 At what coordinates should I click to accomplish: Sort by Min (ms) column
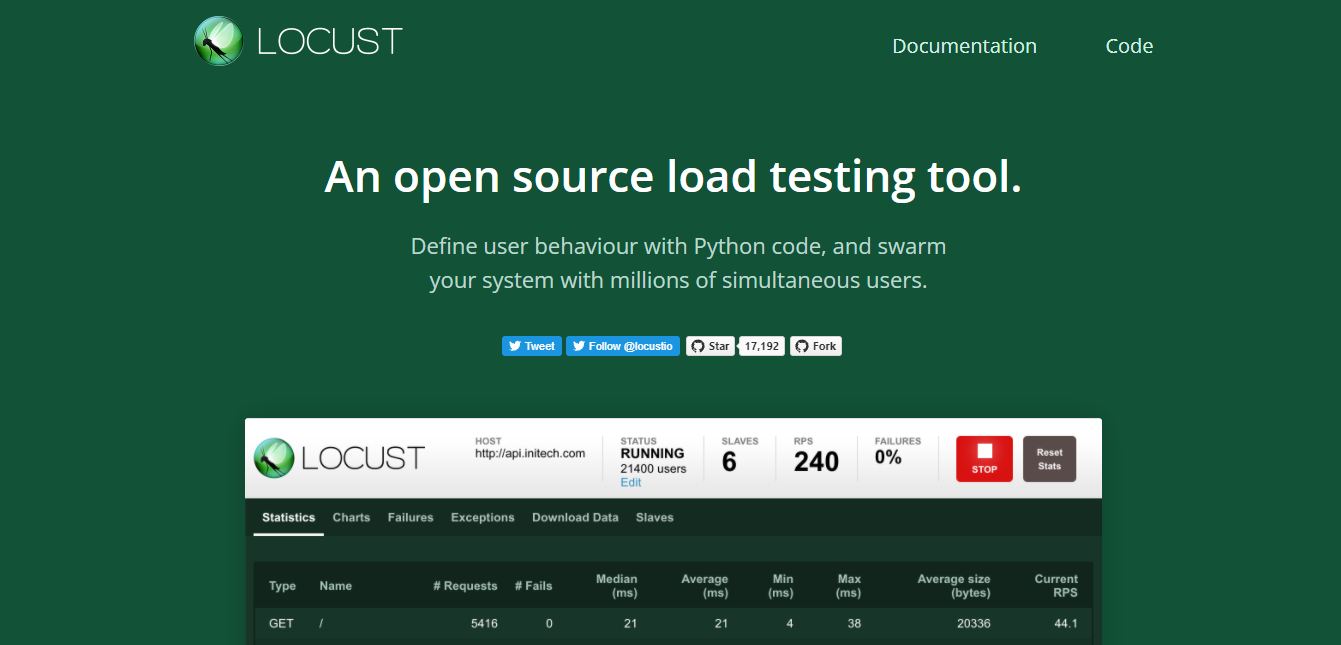pos(781,586)
